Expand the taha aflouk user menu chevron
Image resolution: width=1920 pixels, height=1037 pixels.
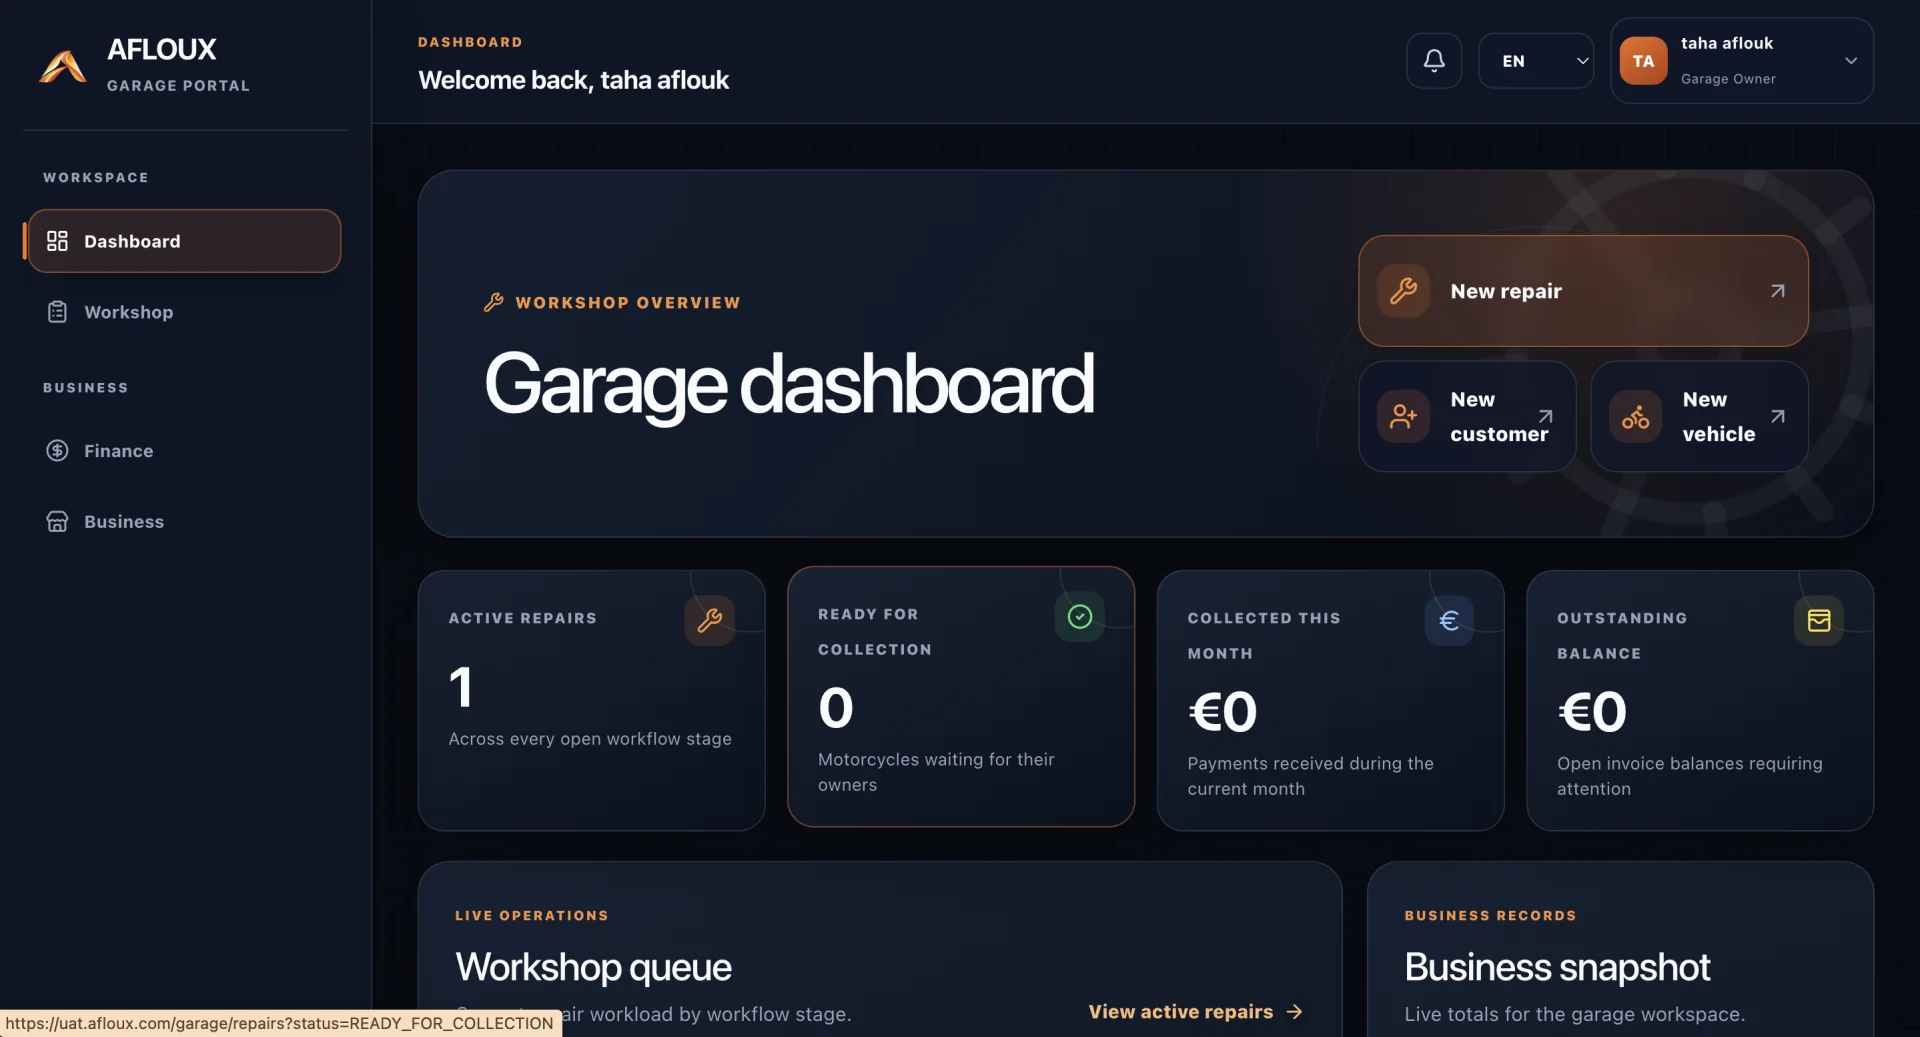(x=1851, y=61)
